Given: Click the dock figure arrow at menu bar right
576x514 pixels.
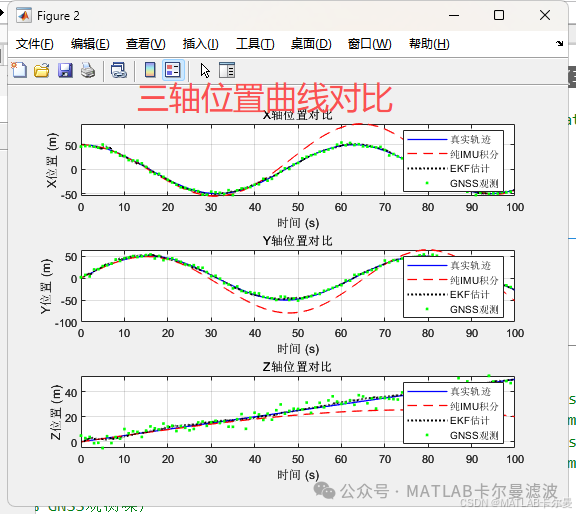Looking at the screenshot, I should (559, 43).
